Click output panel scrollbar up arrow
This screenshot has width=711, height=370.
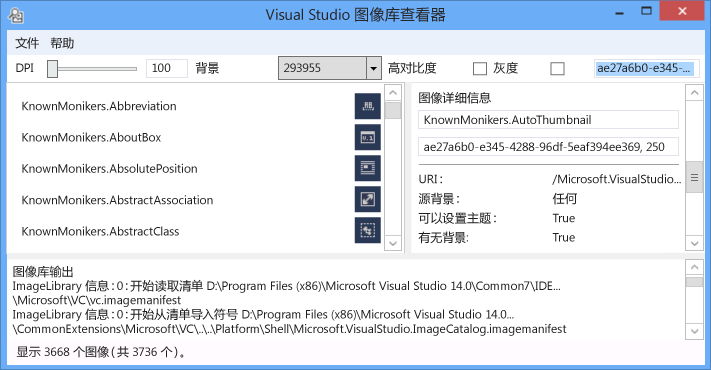694,268
